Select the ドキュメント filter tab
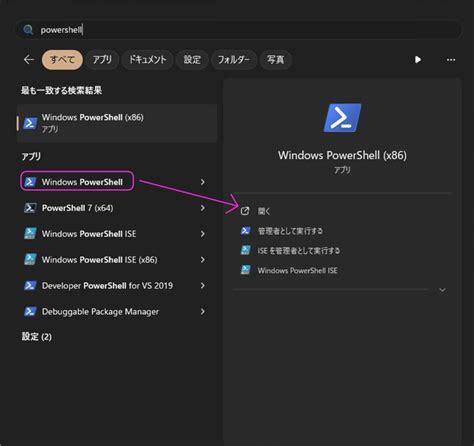This screenshot has height=446, width=474. tap(147, 60)
